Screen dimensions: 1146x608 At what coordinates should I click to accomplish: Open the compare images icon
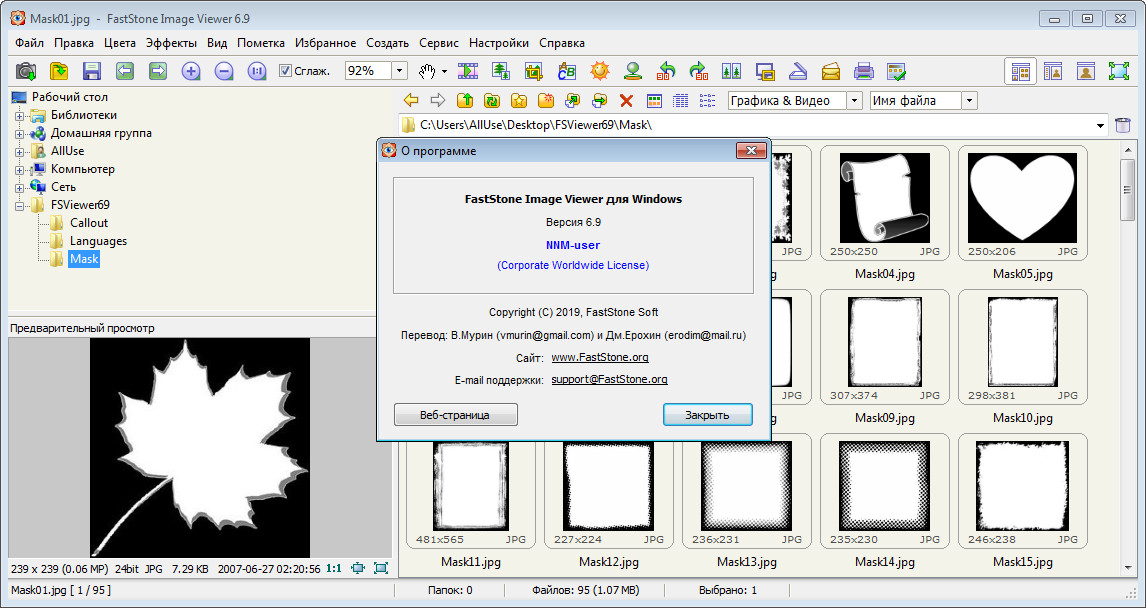pos(732,71)
